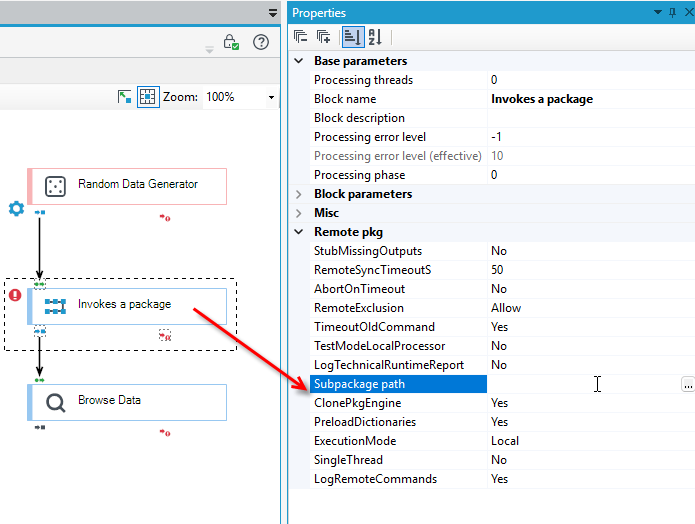Click the blue gear icon beside Random Data Generator
This screenshot has width=695, height=524.
click(16, 208)
